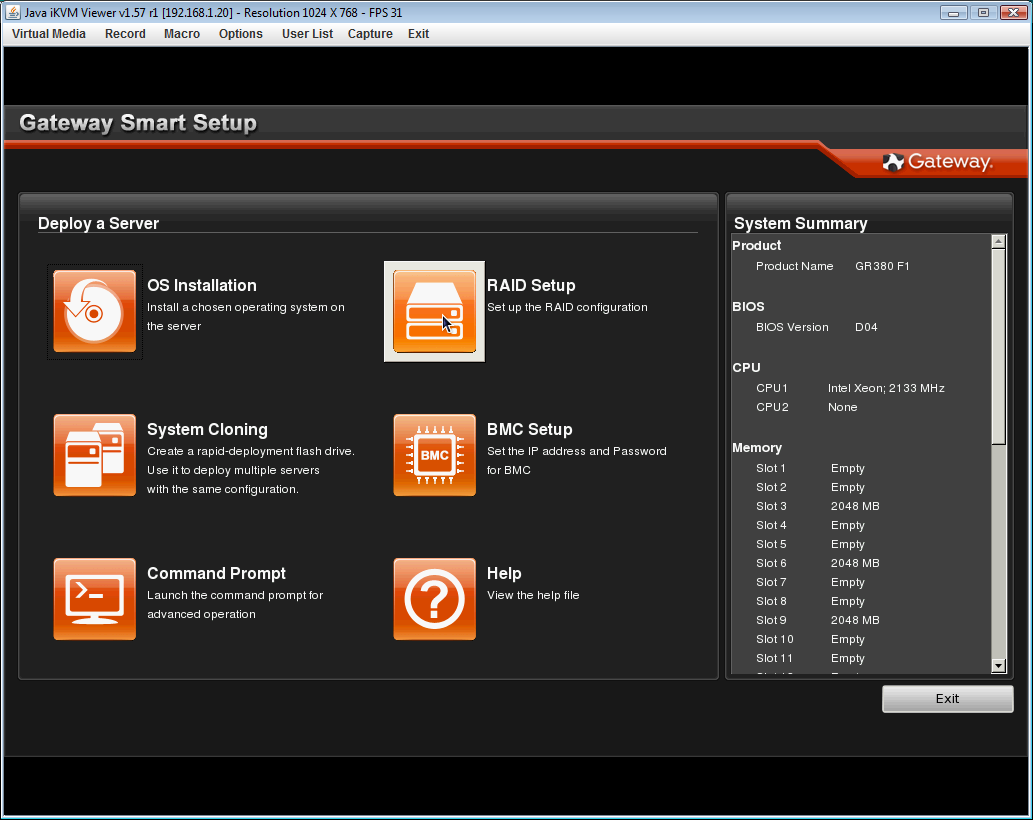Viewport: 1033px width, 820px height.
Task: Open the User List menu
Action: pyautogui.click(x=307, y=34)
